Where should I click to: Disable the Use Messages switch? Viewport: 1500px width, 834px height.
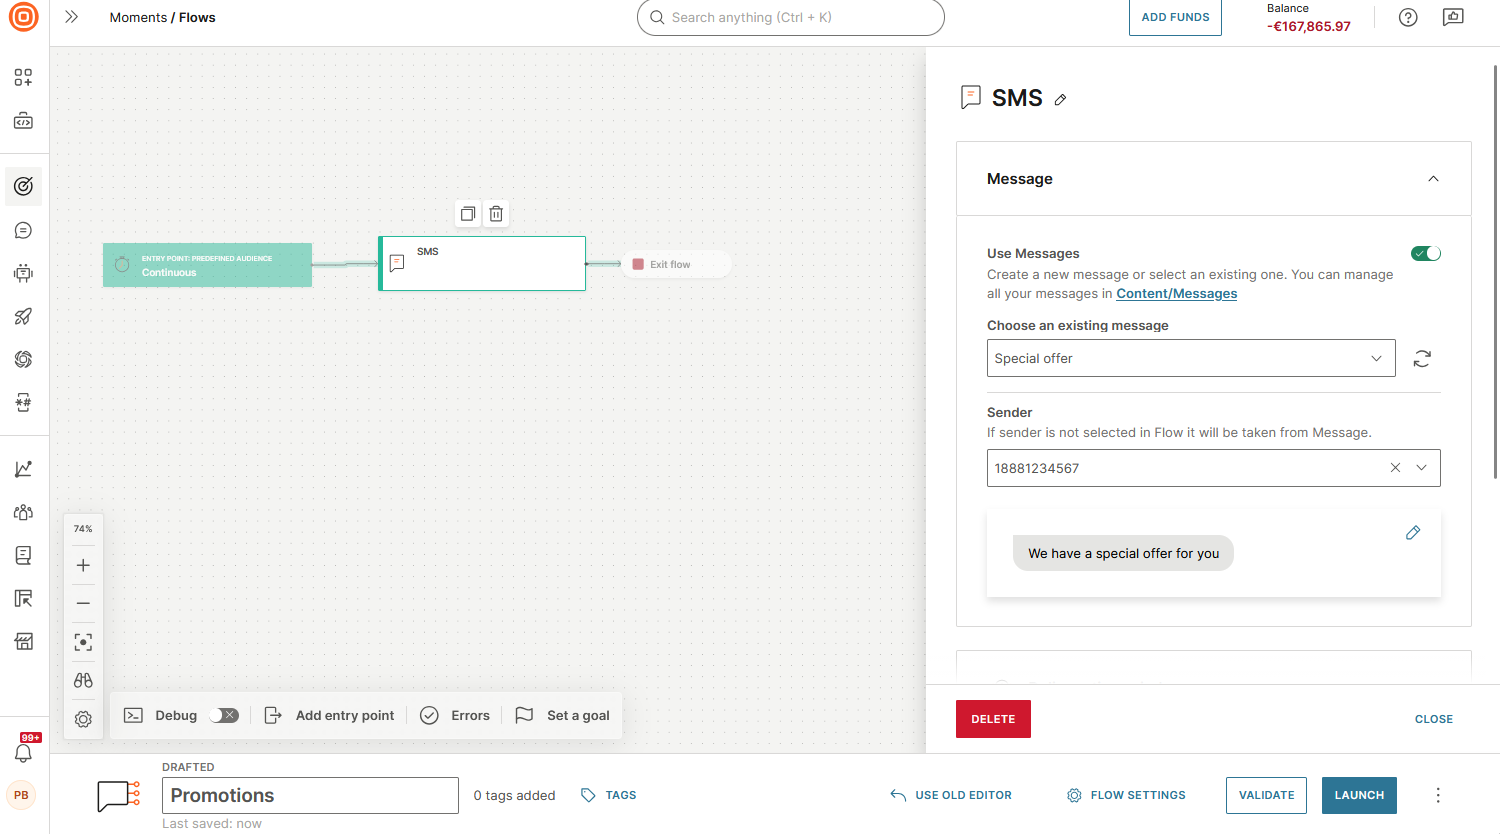[x=1425, y=253]
